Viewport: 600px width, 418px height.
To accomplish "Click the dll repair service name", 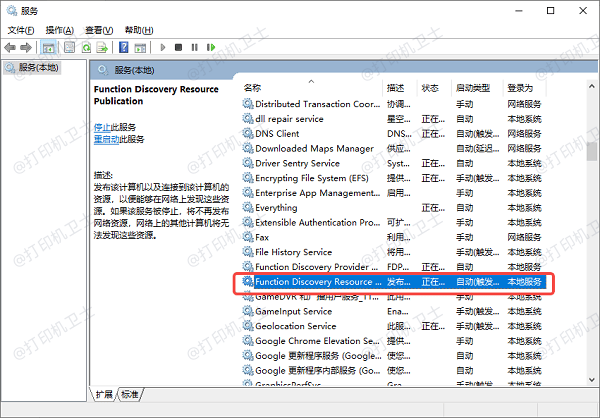I will coord(289,119).
